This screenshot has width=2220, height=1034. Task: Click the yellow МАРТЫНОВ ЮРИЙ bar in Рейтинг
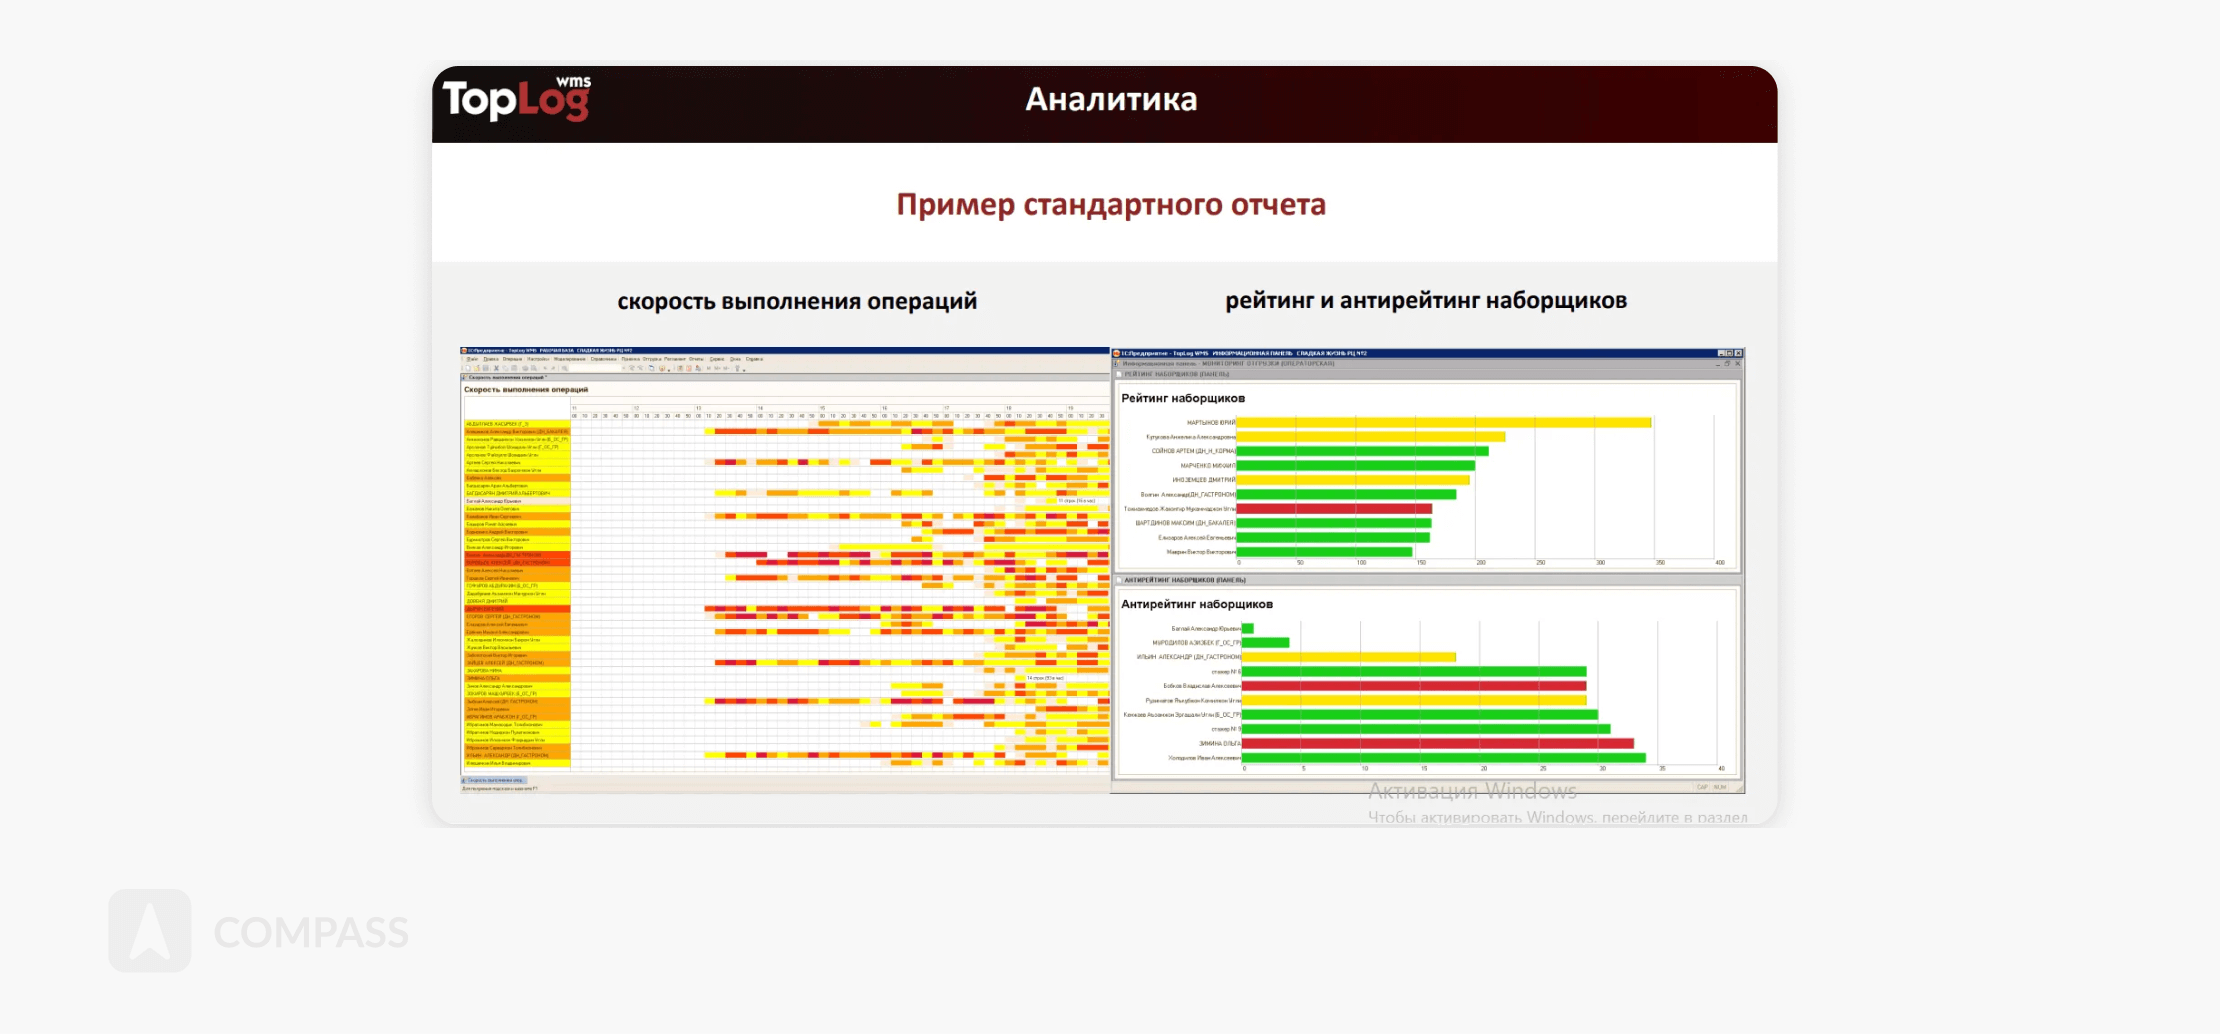(x=1443, y=423)
